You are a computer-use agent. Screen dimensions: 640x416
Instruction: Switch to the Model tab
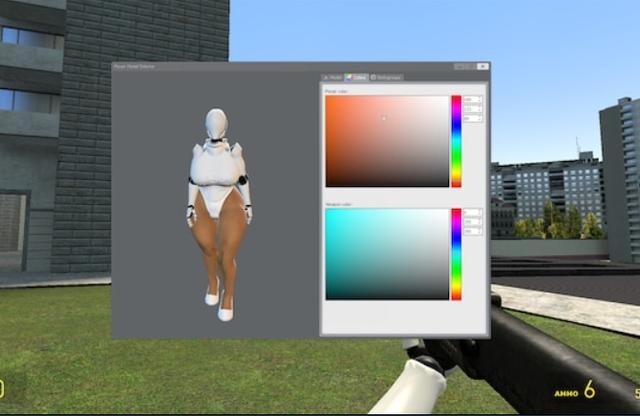332,77
